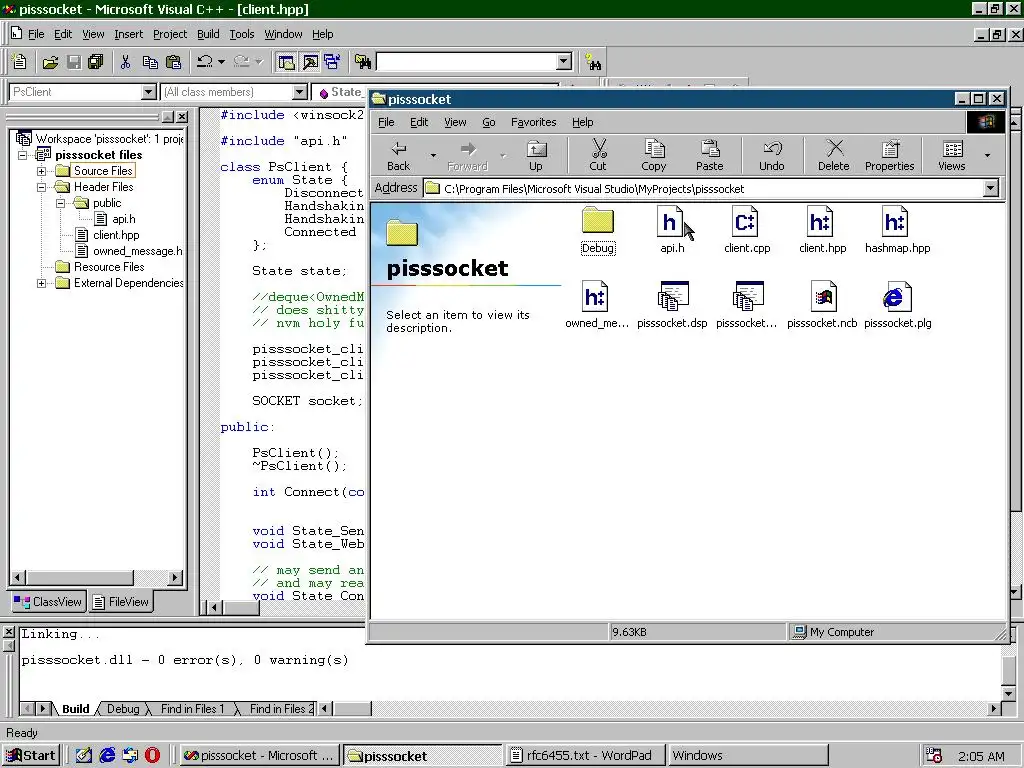Select client.hpp in the FileView tree
Viewport: 1024px width, 768px height.
coord(116,235)
